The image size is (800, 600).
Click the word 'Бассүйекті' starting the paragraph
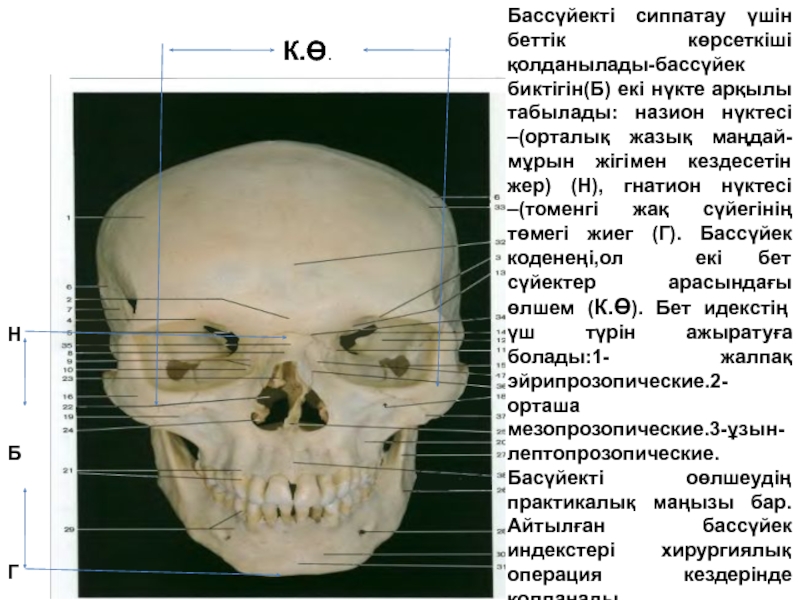tap(552, 18)
